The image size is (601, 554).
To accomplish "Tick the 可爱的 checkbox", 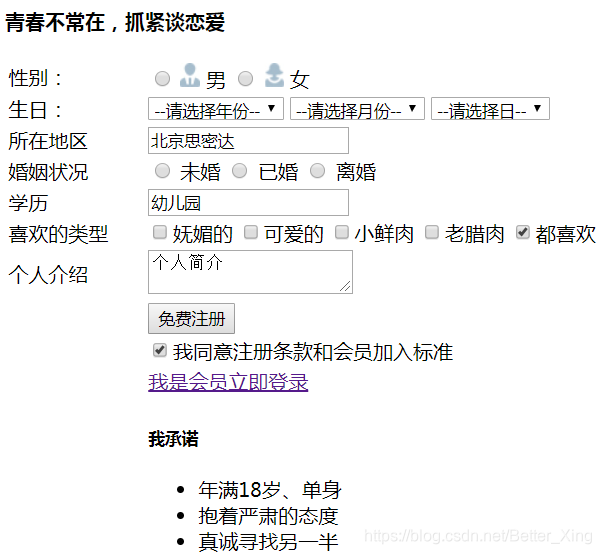I will pos(251,232).
